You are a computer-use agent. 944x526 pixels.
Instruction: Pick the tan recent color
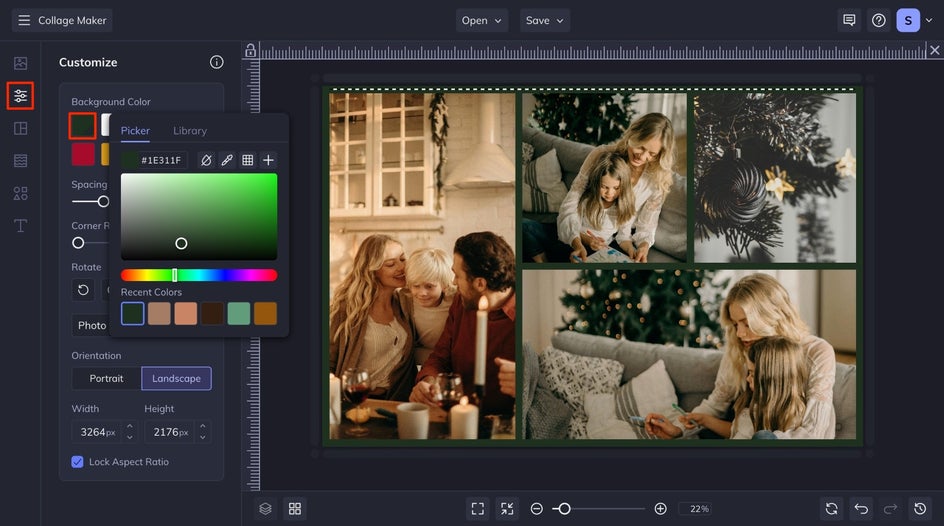(159, 314)
